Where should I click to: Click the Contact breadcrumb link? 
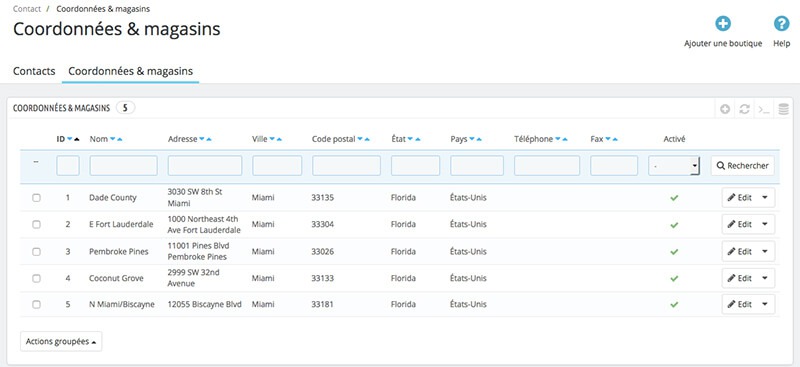point(27,9)
